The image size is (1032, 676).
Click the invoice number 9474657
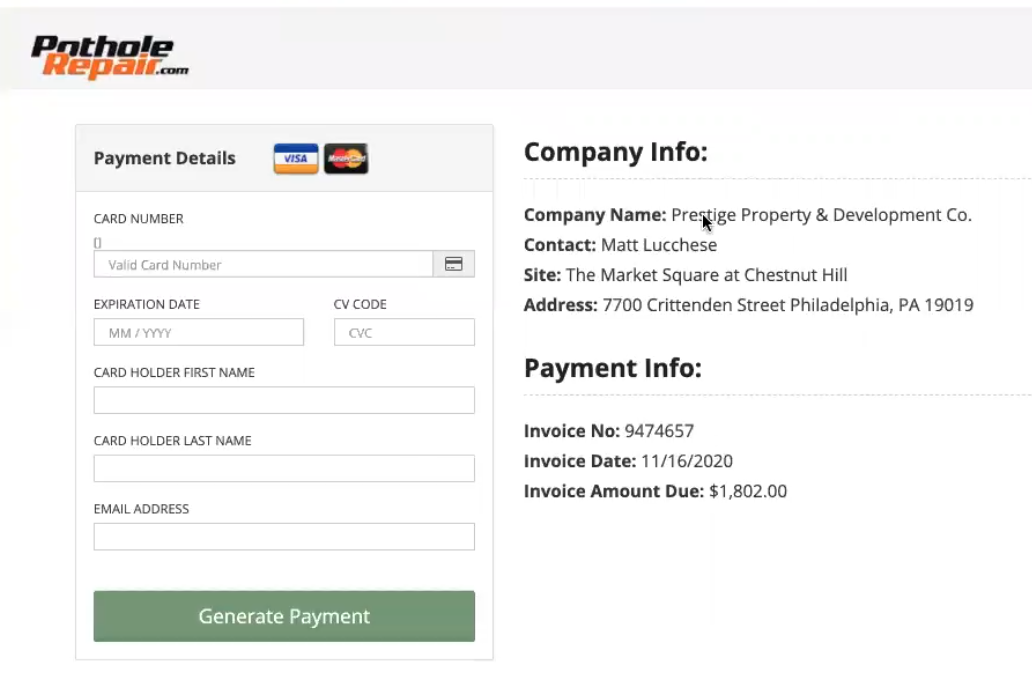(x=659, y=431)
